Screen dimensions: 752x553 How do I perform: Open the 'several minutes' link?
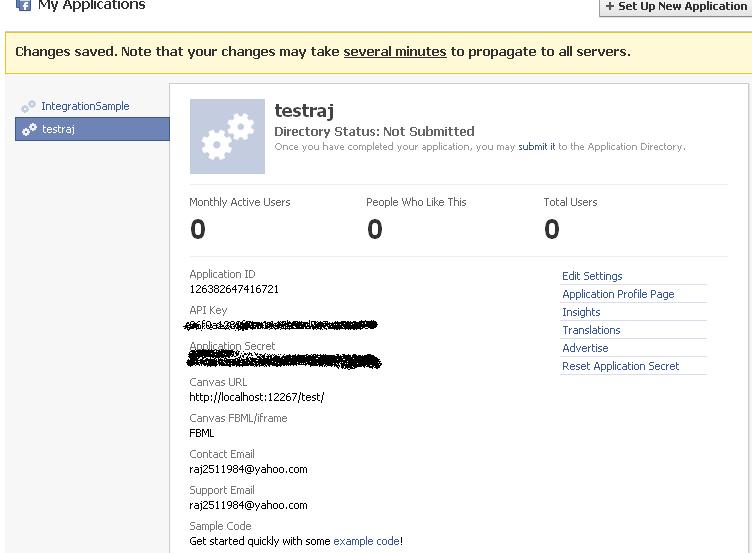click(x=395, y=51)
